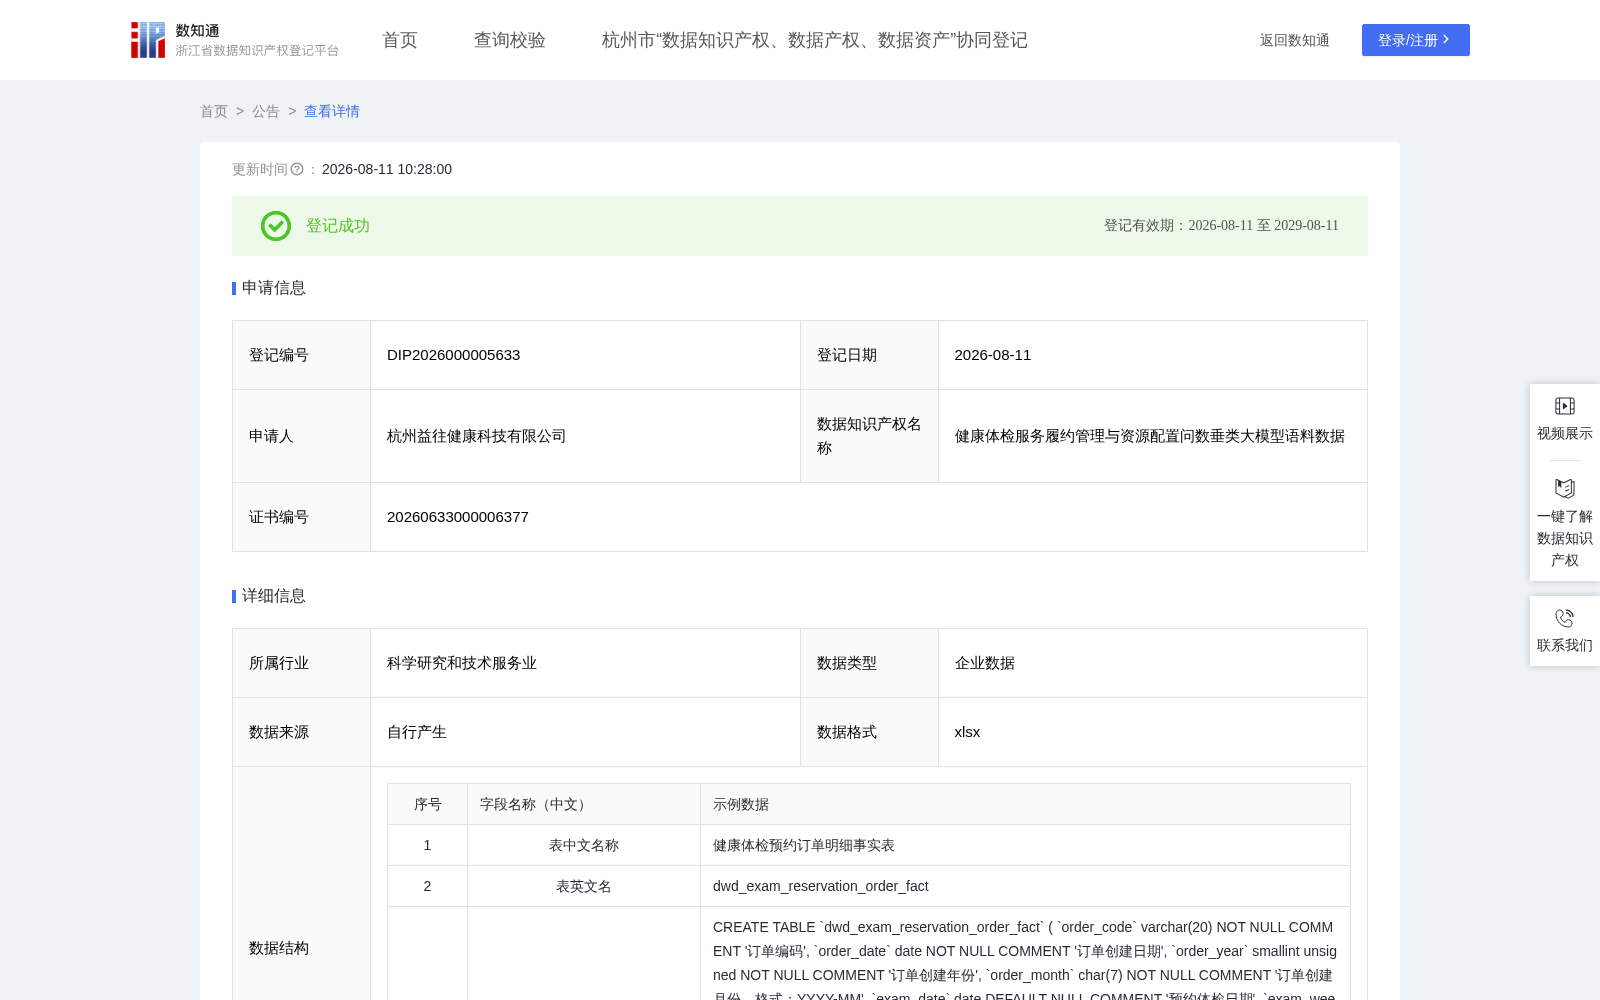1600x1000 pixels.
Task: Click the 数据来源 label cell
Action: tap(302, 732)
